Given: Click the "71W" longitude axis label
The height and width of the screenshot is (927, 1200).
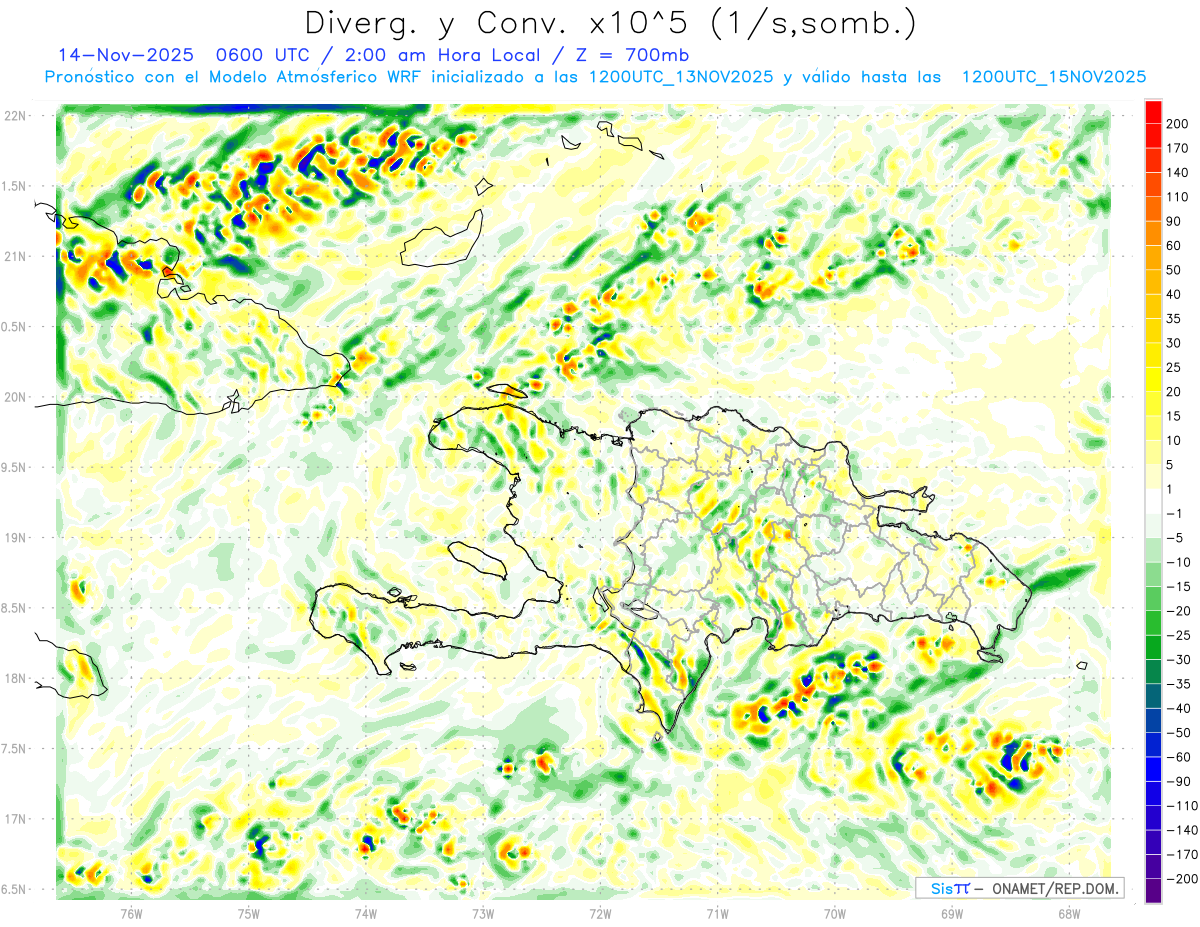Looking at the screenshot, I should [717, 913].
